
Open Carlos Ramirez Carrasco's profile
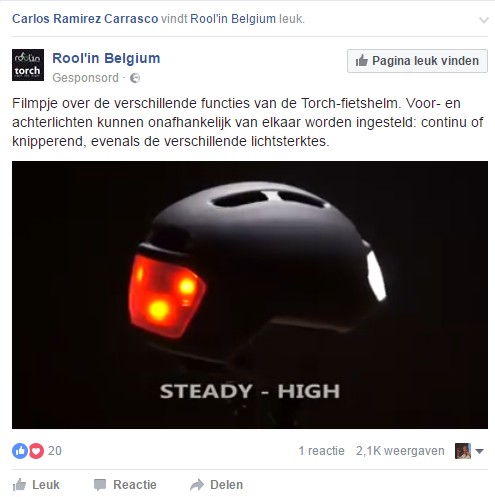pos(85,19)
